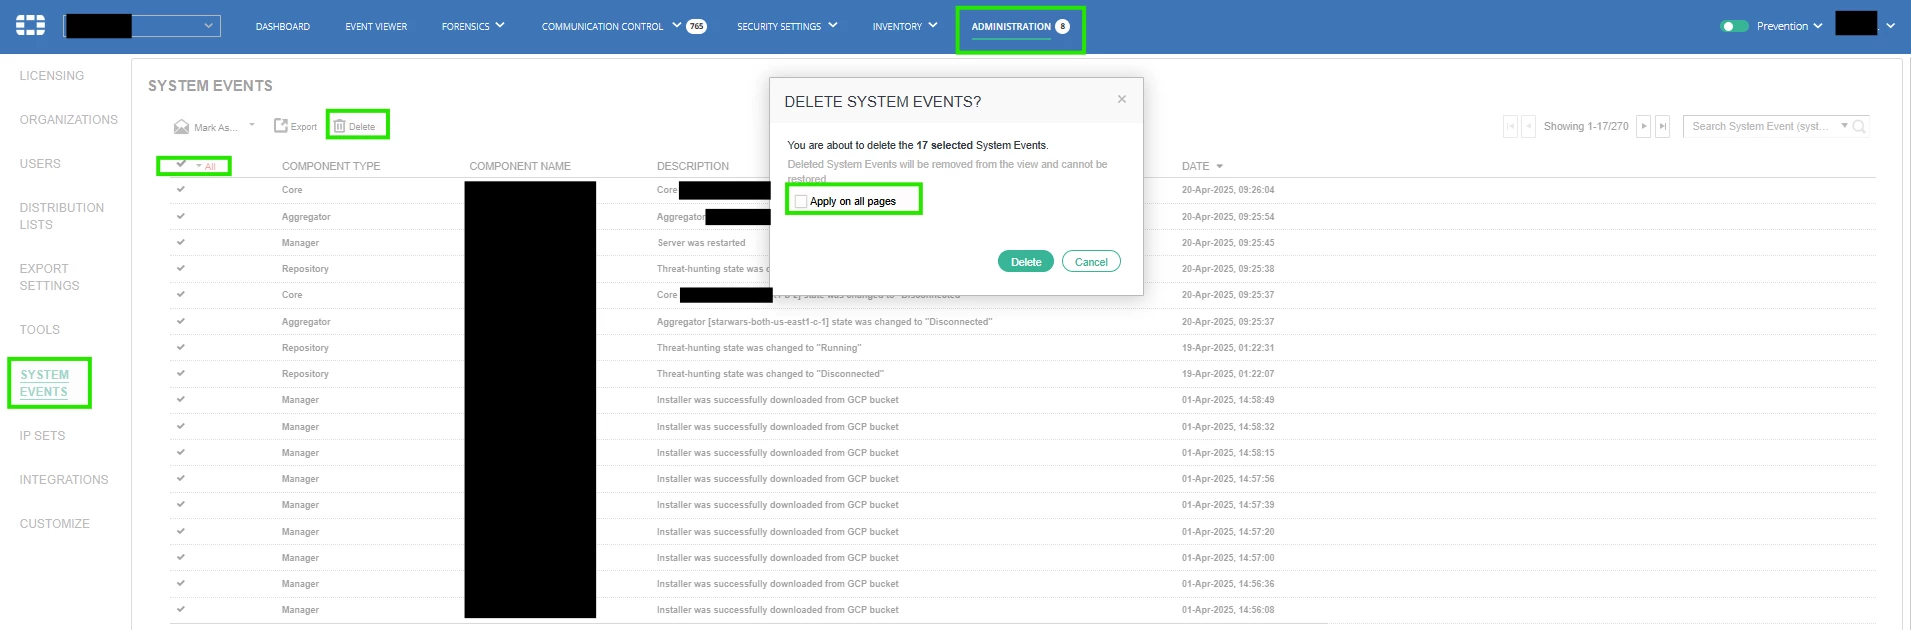Close the Delete System Events dialog
This screenshot has height=630, width=1911.
pos(1122,99)
